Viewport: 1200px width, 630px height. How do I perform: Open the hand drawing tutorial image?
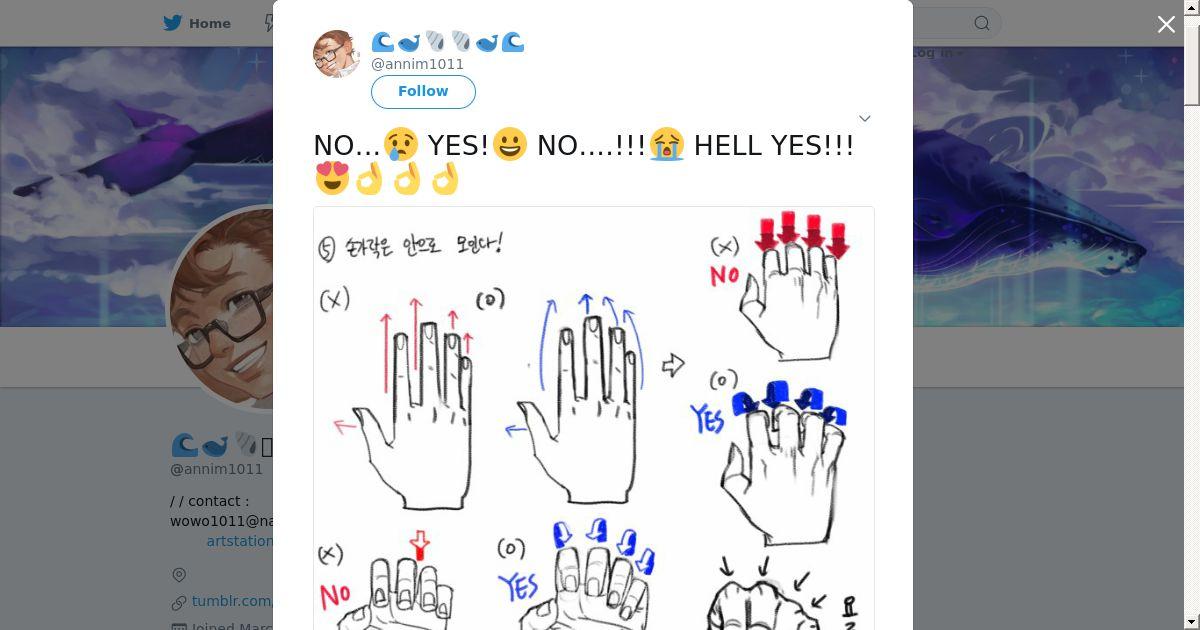pos(594,418)
